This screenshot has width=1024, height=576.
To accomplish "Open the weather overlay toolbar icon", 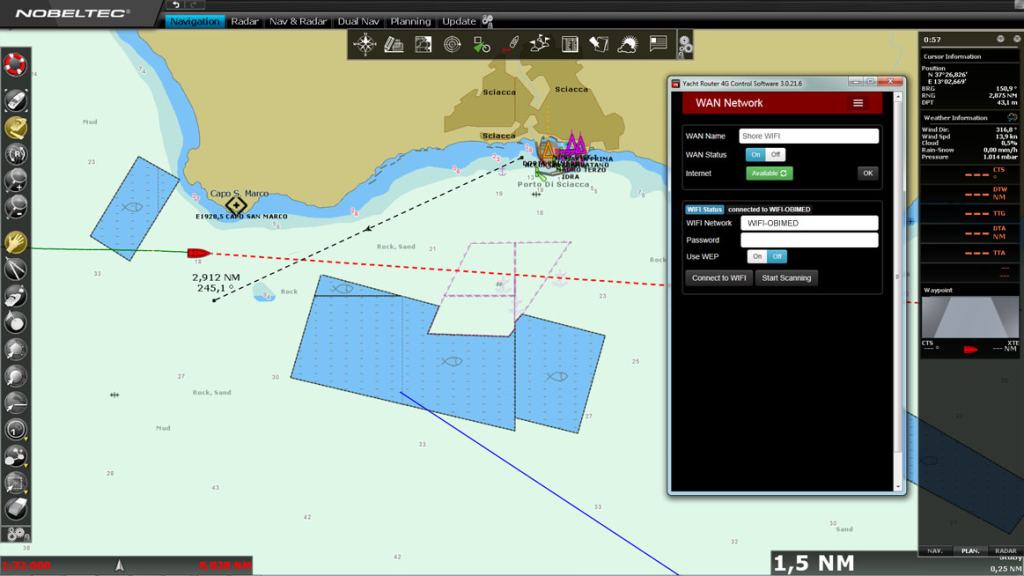I will [x=627, y=44].
